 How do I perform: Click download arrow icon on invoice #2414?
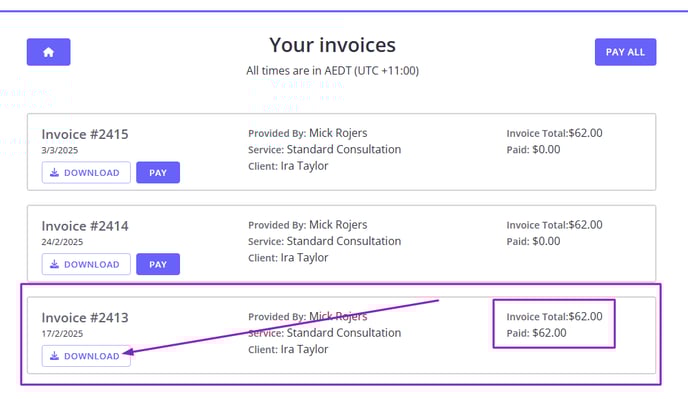point(54,264)
